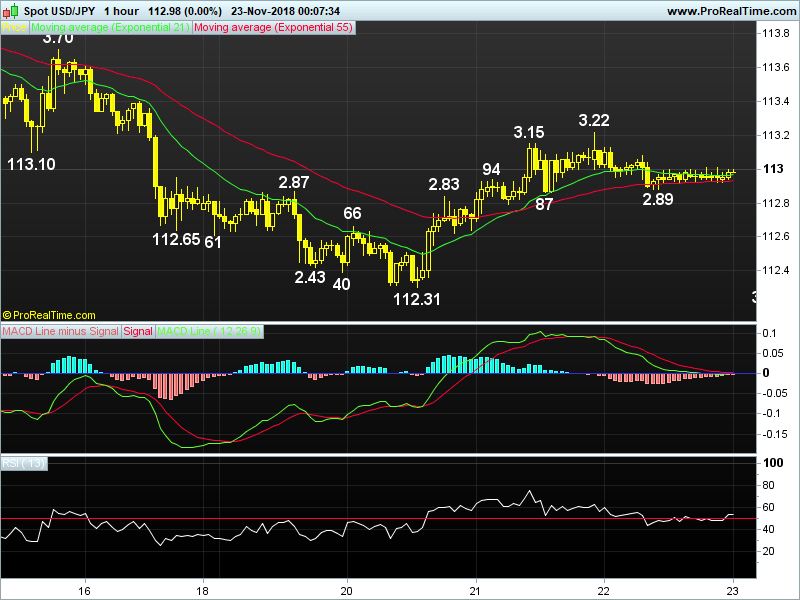
Task: Select Moving average (Exponential 21) label
Action: tap(109, 29)
